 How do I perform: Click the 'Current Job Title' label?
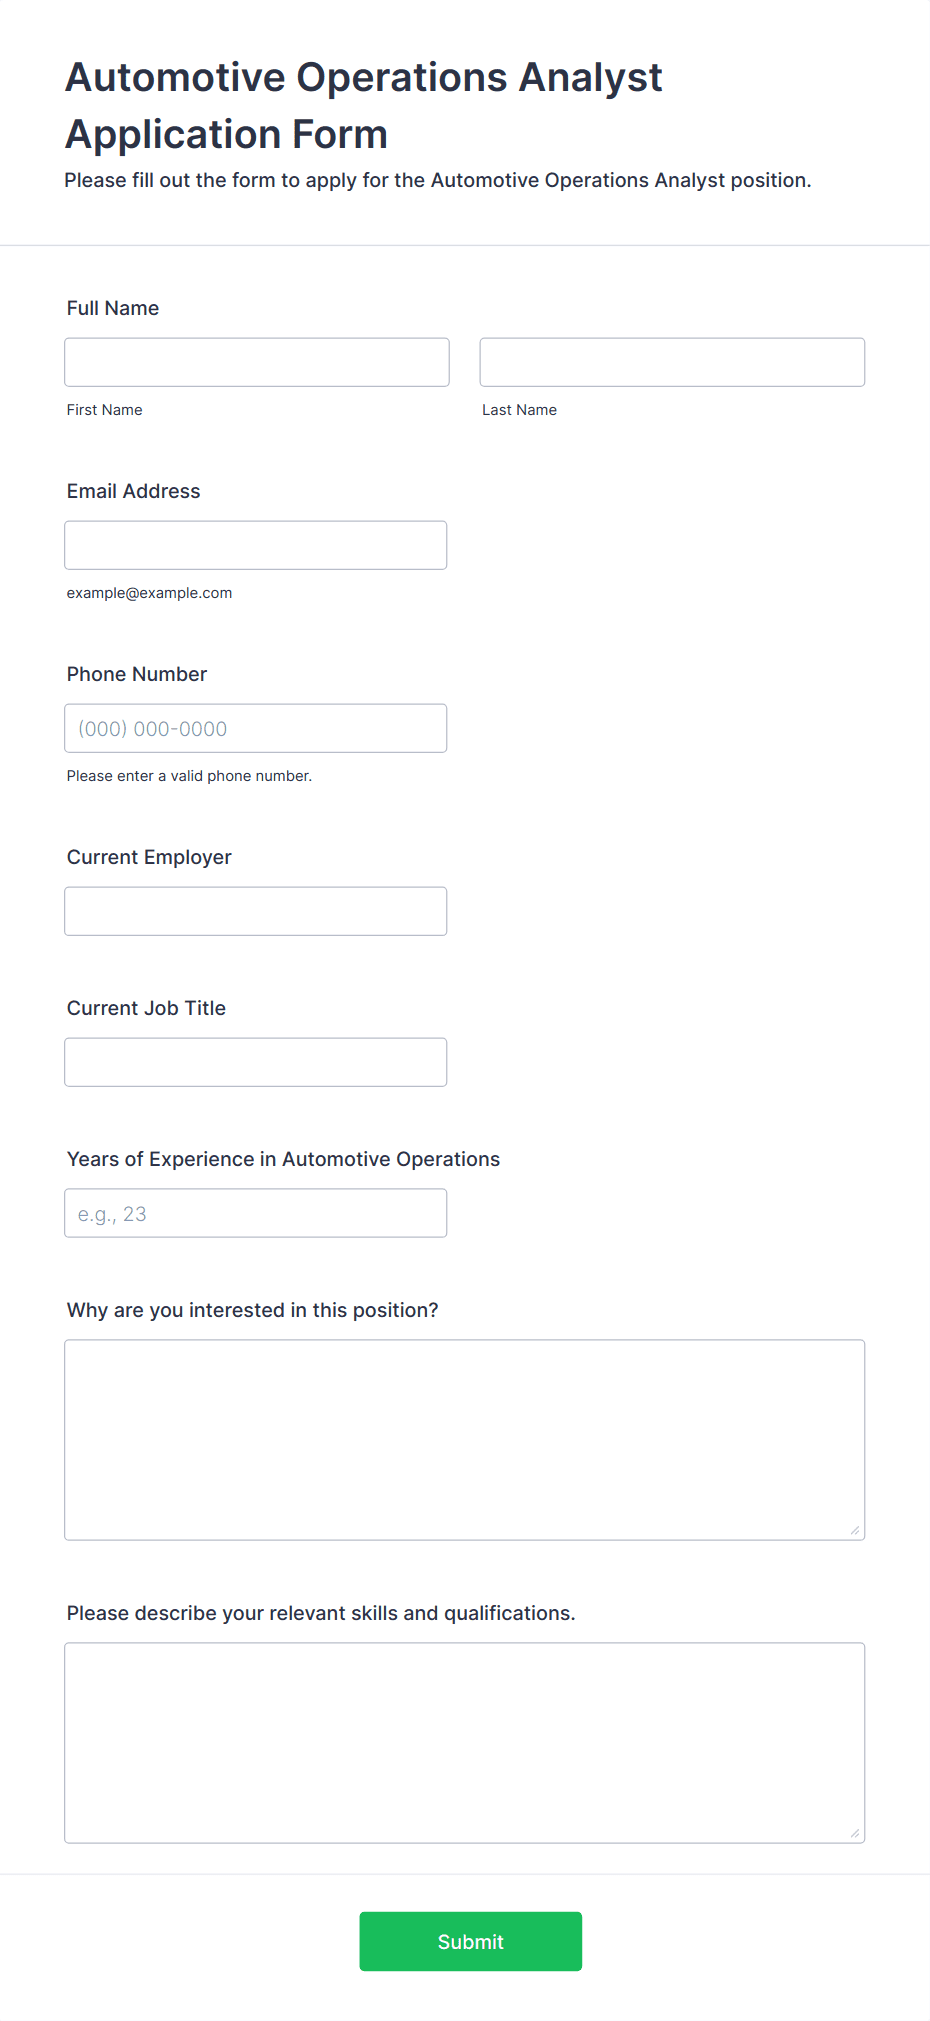[x=147, y=1008]
